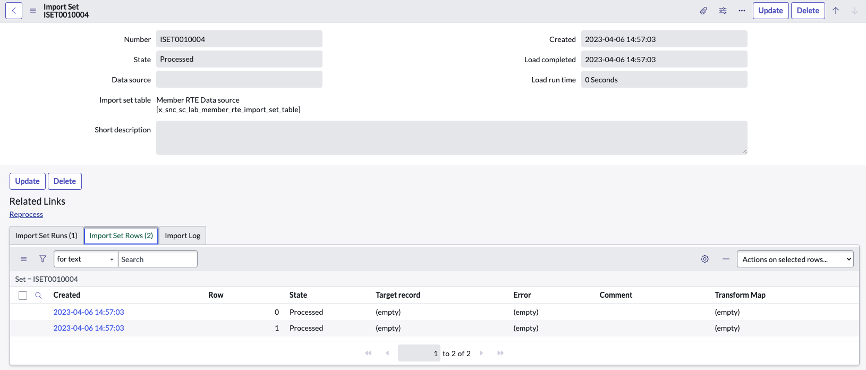Image resolution: width=866 pixels, height=370 pixels.
Task: Click Target record cell of row 1
Action: (x=388, y=328)
